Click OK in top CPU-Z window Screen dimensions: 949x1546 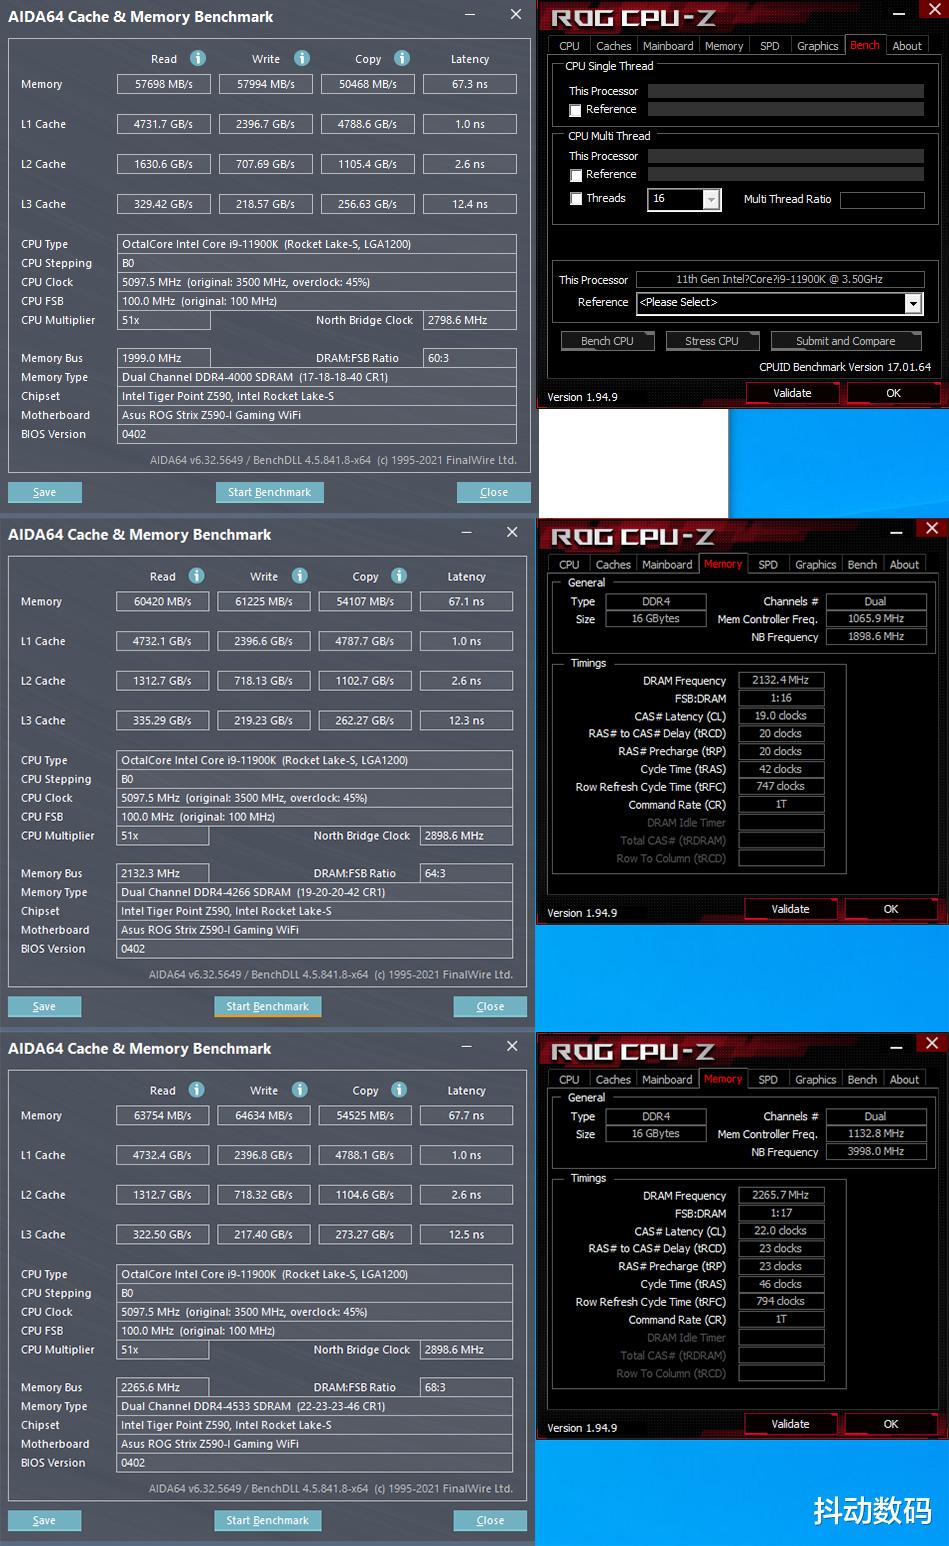893,394
